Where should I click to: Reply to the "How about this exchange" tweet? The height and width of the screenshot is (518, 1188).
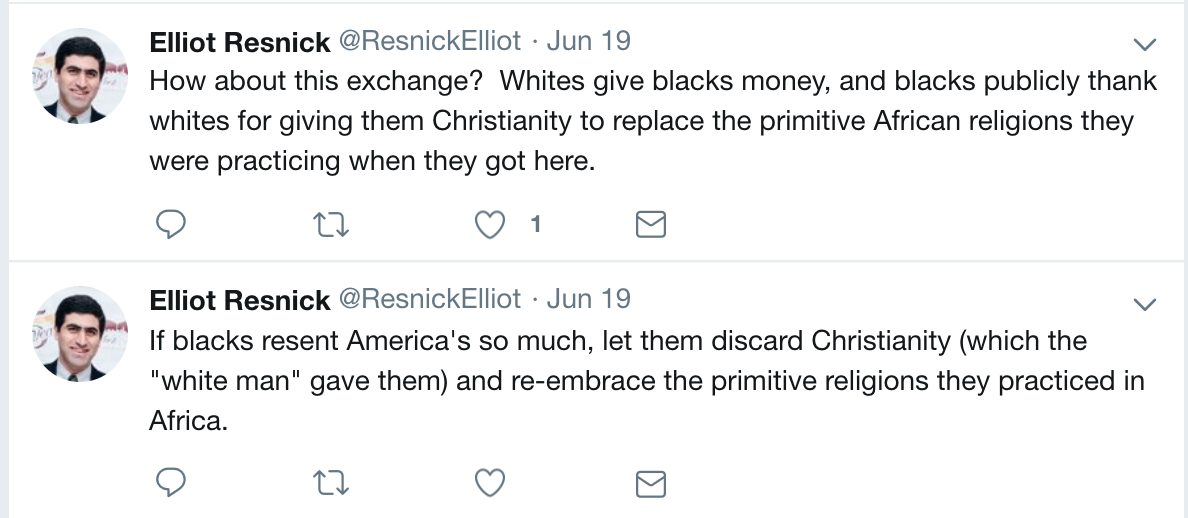[x=170, y=224]
